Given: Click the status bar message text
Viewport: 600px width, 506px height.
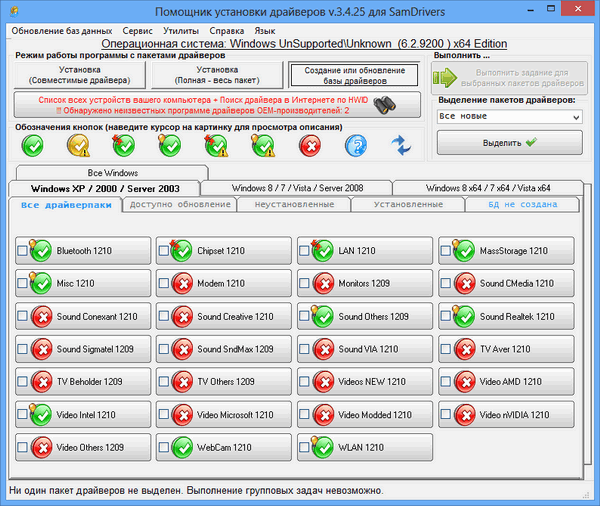Looking at the screenshot, I should pyautogui.click(x=196, y=491).
